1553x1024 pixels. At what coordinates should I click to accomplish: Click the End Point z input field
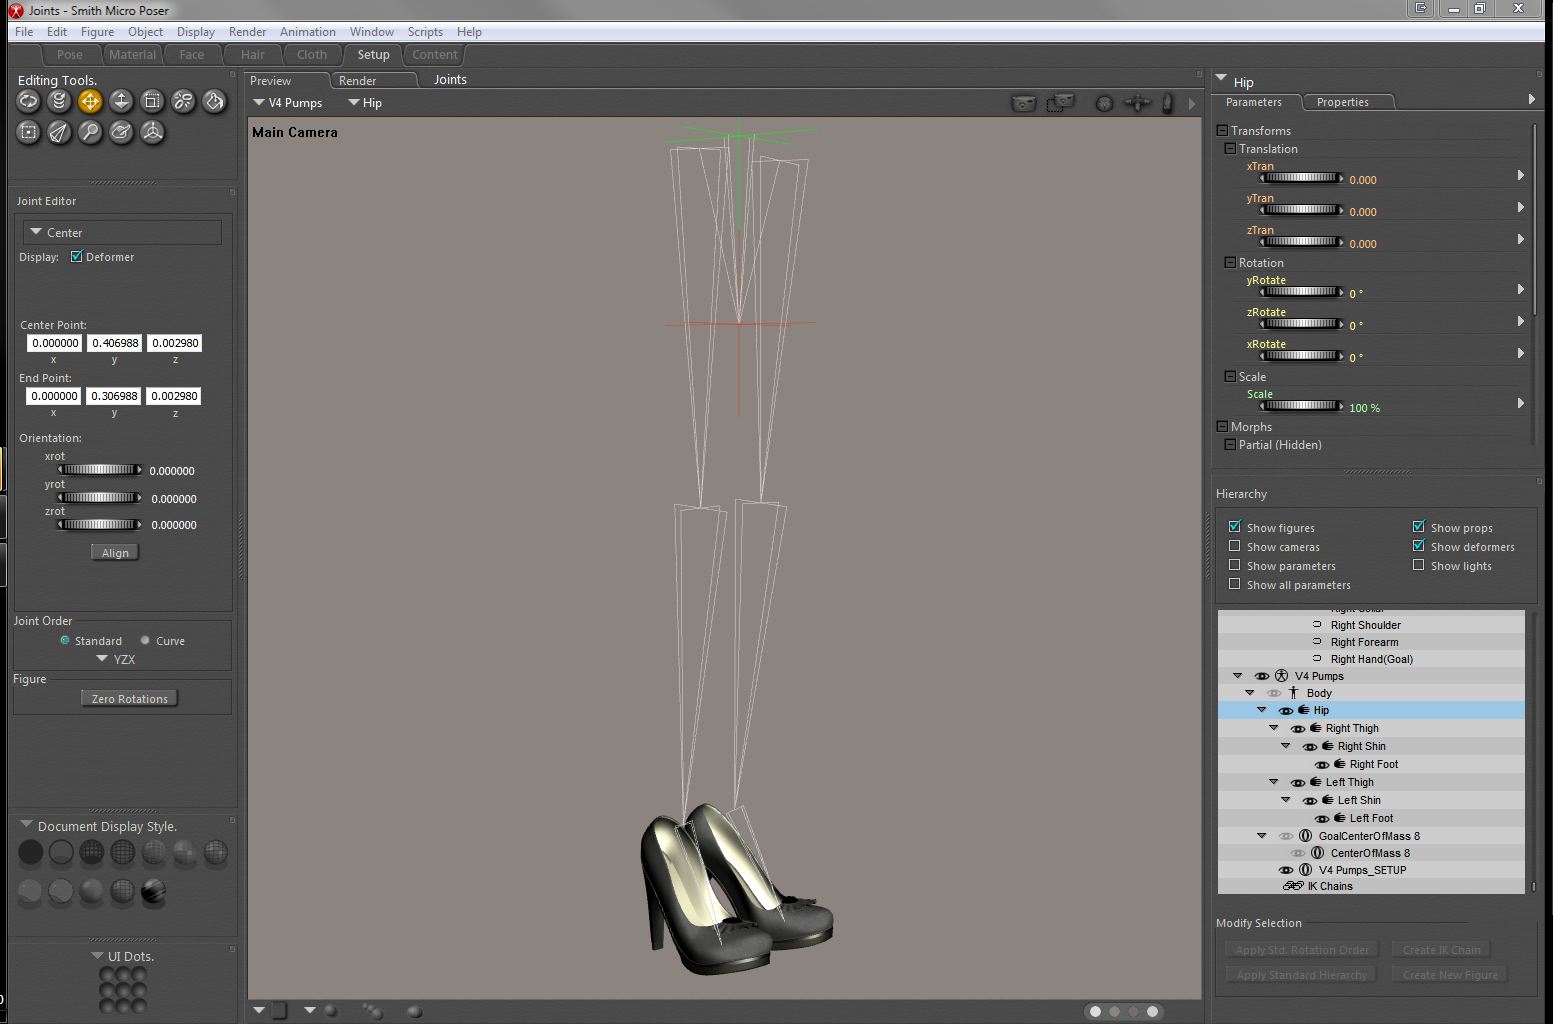click(175, 396)
